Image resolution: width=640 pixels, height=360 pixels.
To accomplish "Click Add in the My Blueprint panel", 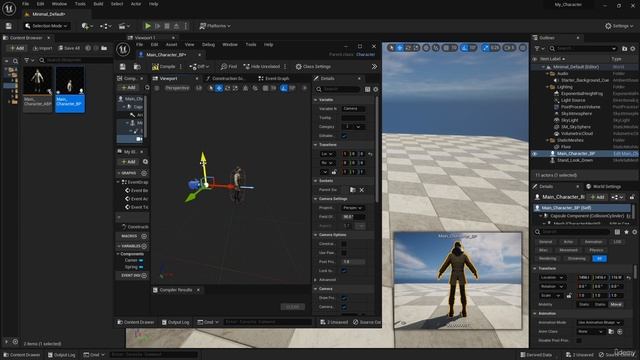I will click(129, 162).
